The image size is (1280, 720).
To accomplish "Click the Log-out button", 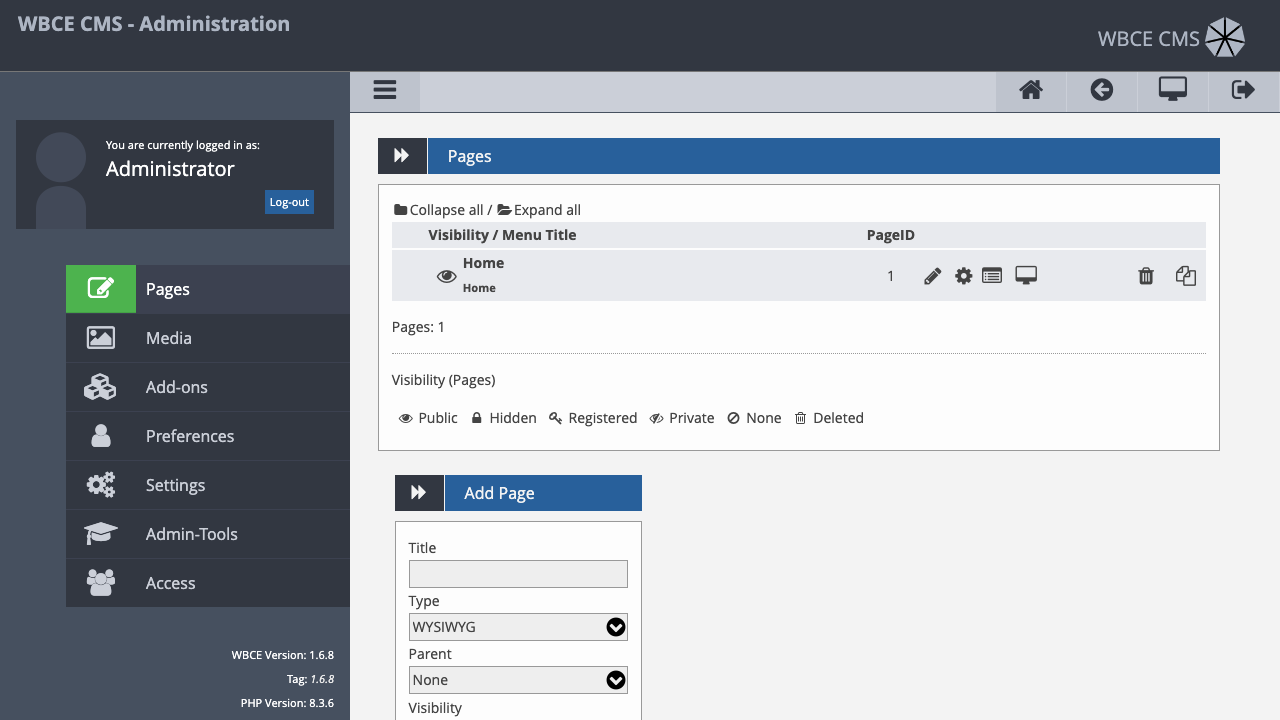I will 289,202.
